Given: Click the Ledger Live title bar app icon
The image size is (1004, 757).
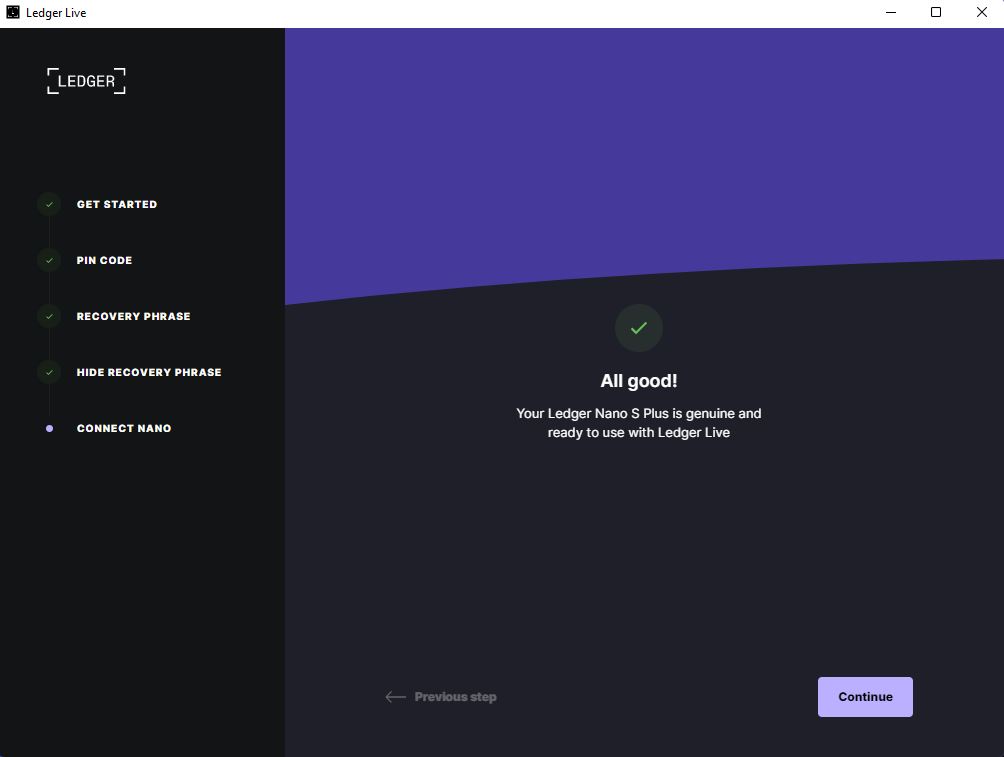Looking at the screenshot, I should click(x=13, y=13).
